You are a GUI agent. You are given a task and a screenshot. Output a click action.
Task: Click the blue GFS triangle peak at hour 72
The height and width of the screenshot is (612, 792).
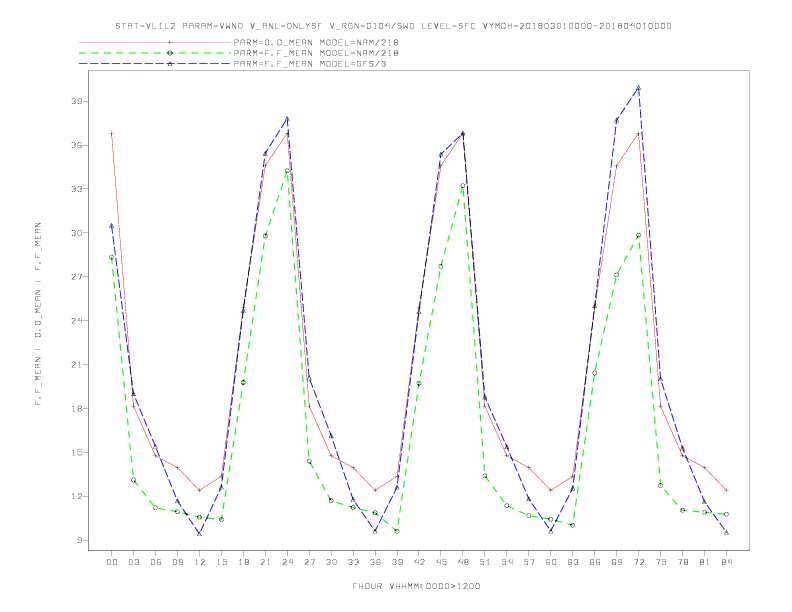[x=639, y=88]
